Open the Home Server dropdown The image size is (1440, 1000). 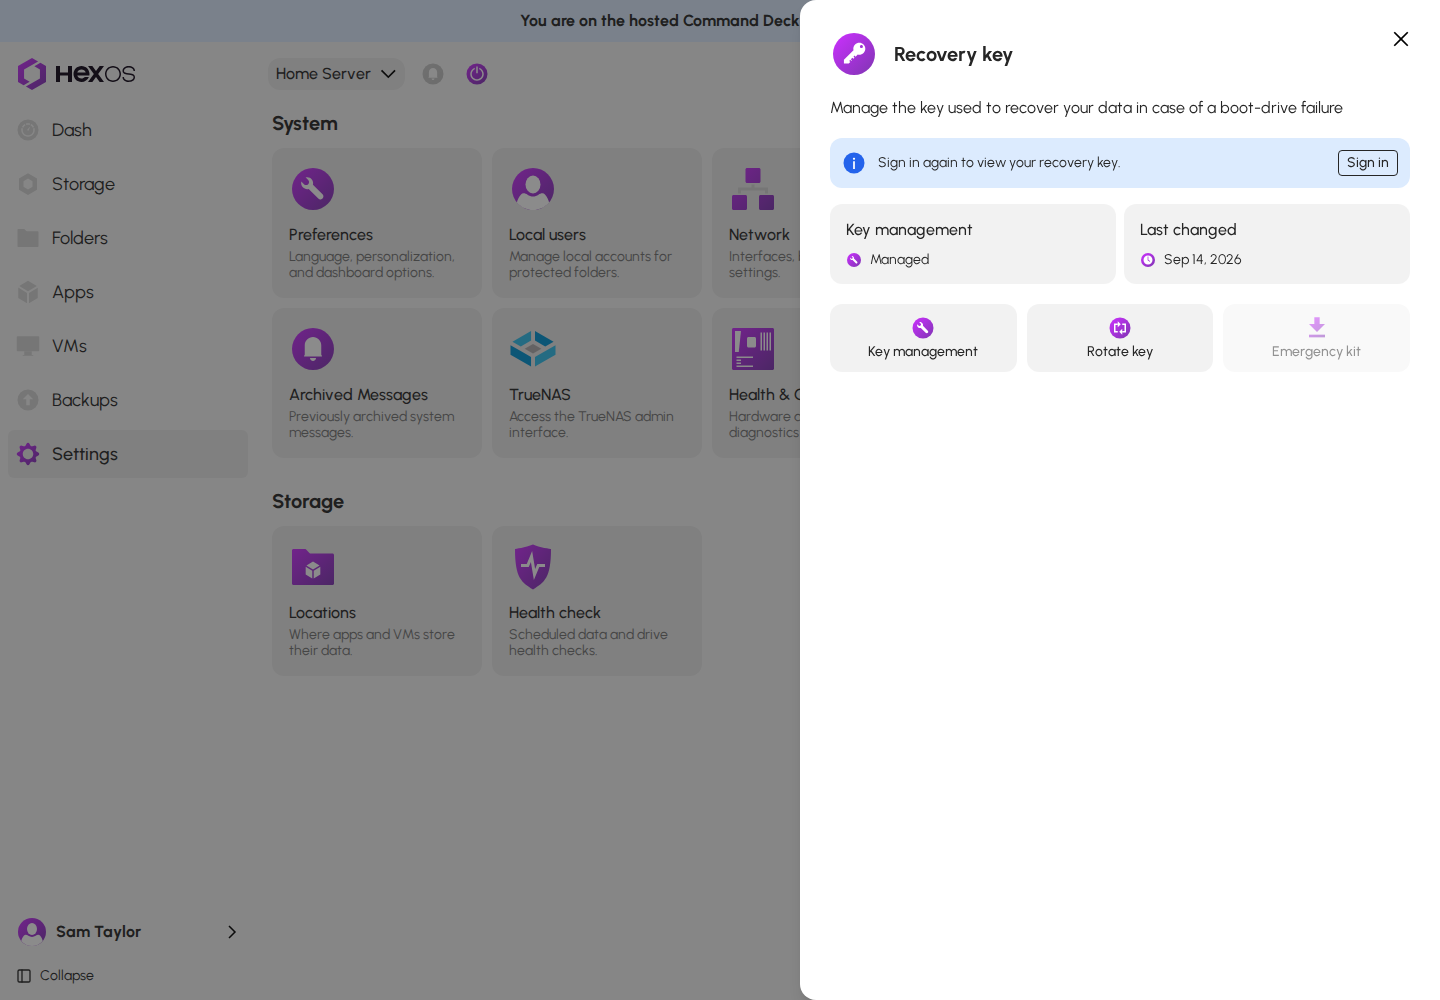[x=336, y=74]
